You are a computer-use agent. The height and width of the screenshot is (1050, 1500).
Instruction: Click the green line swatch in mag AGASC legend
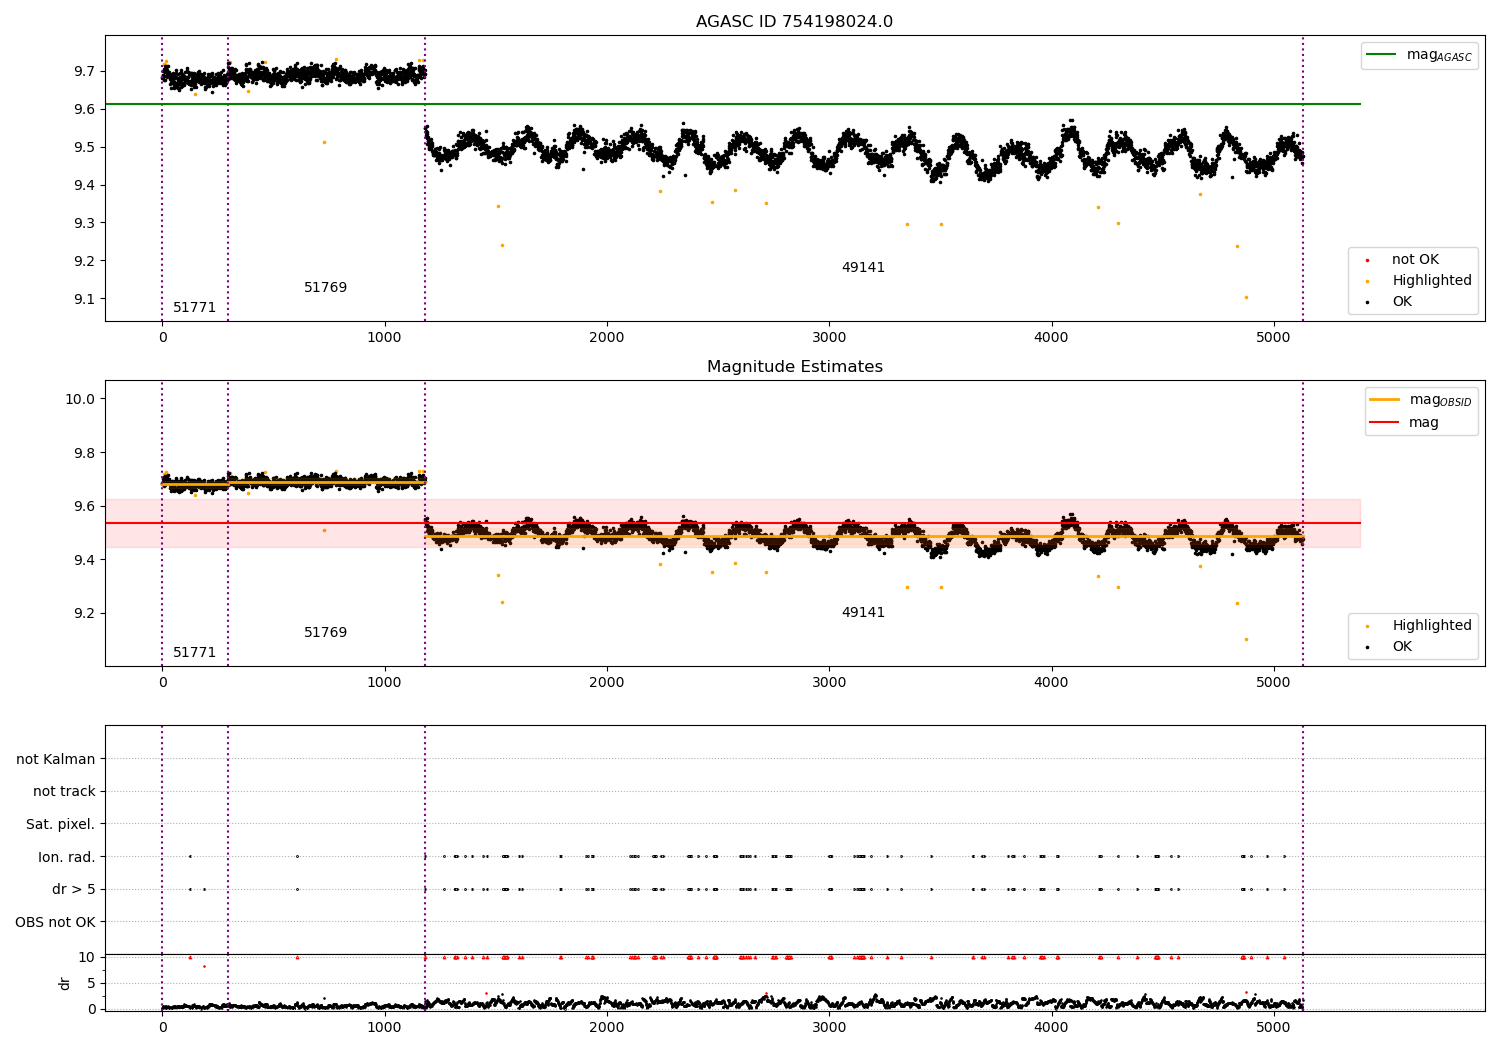pyautogui.click(x=1381, y=55)
